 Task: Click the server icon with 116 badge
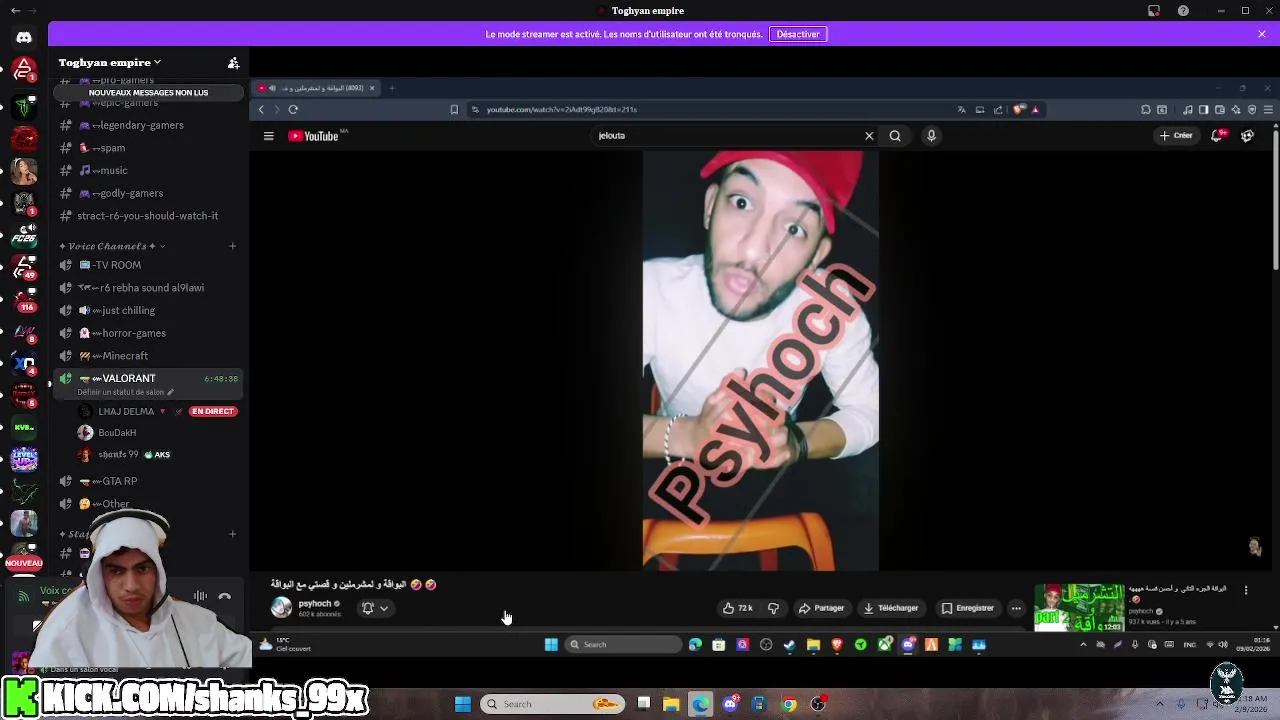24,297
